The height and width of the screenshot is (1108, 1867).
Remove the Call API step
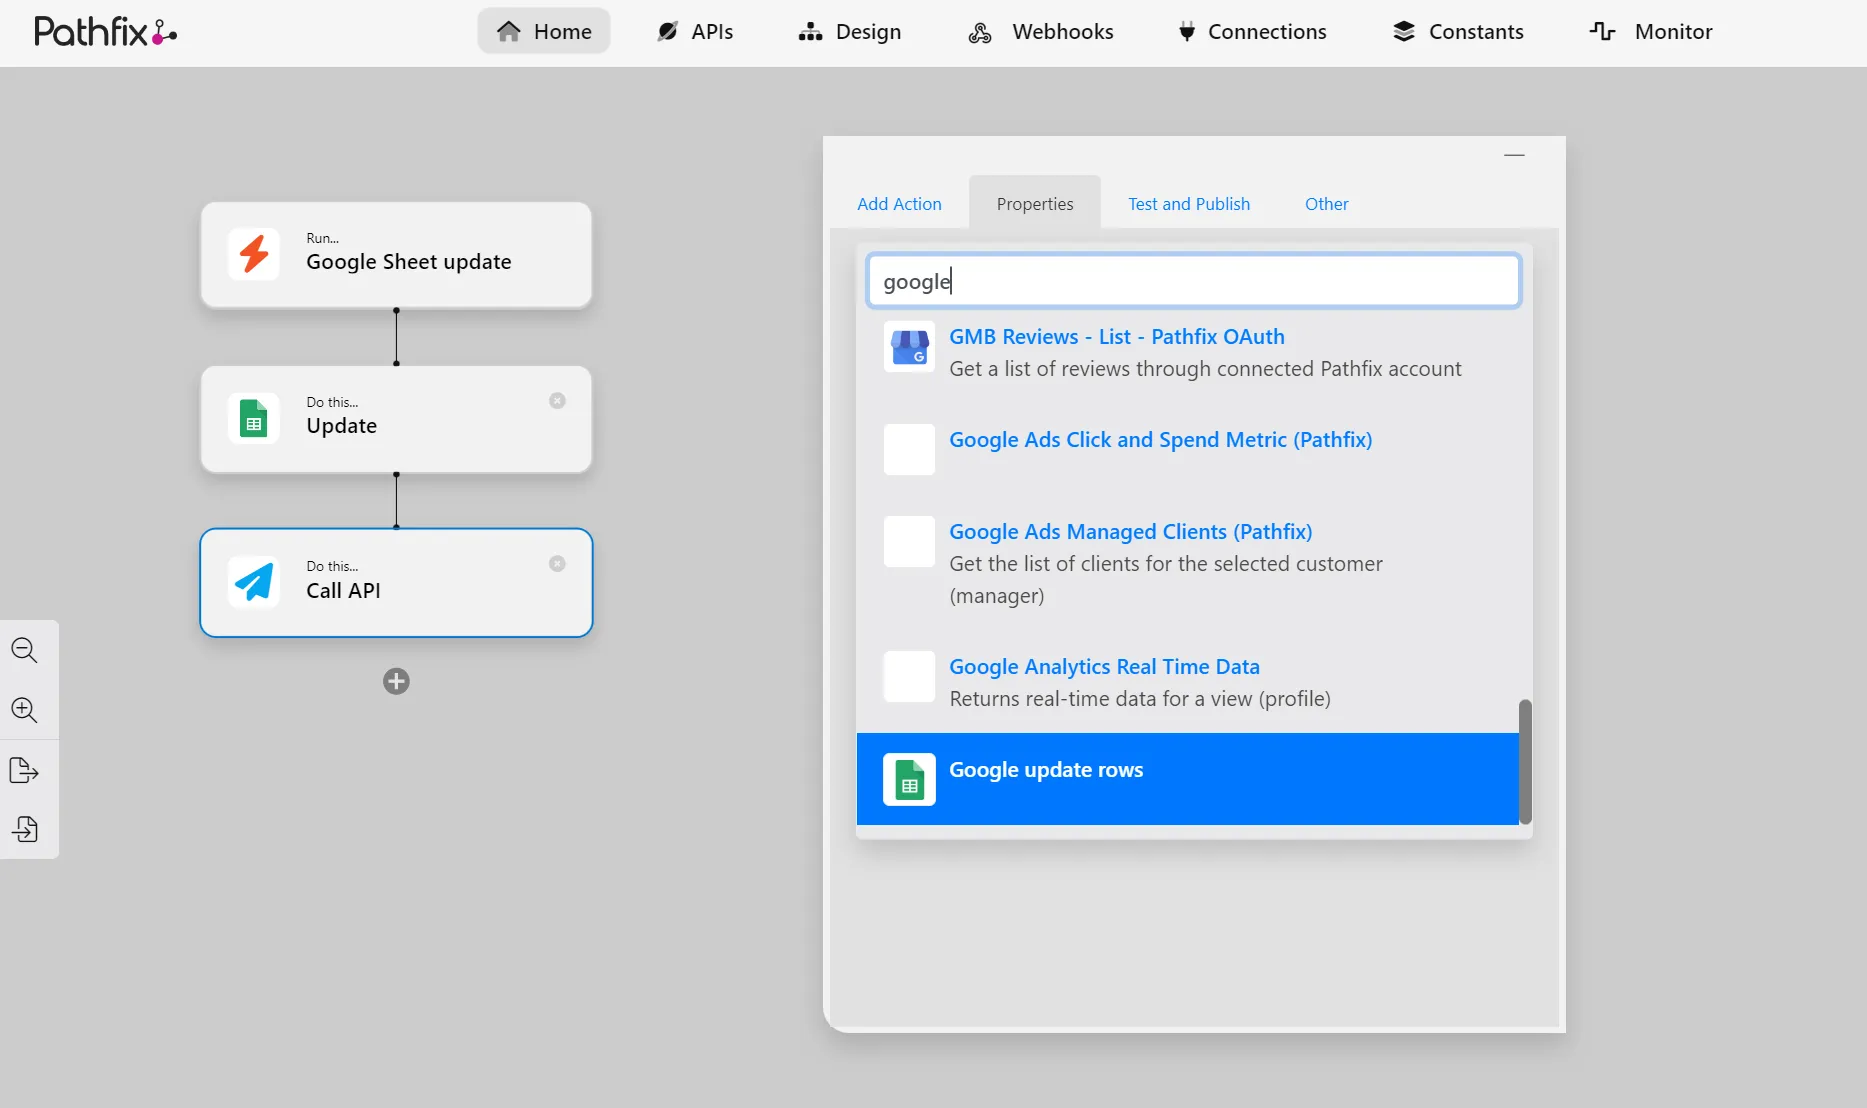557,564
